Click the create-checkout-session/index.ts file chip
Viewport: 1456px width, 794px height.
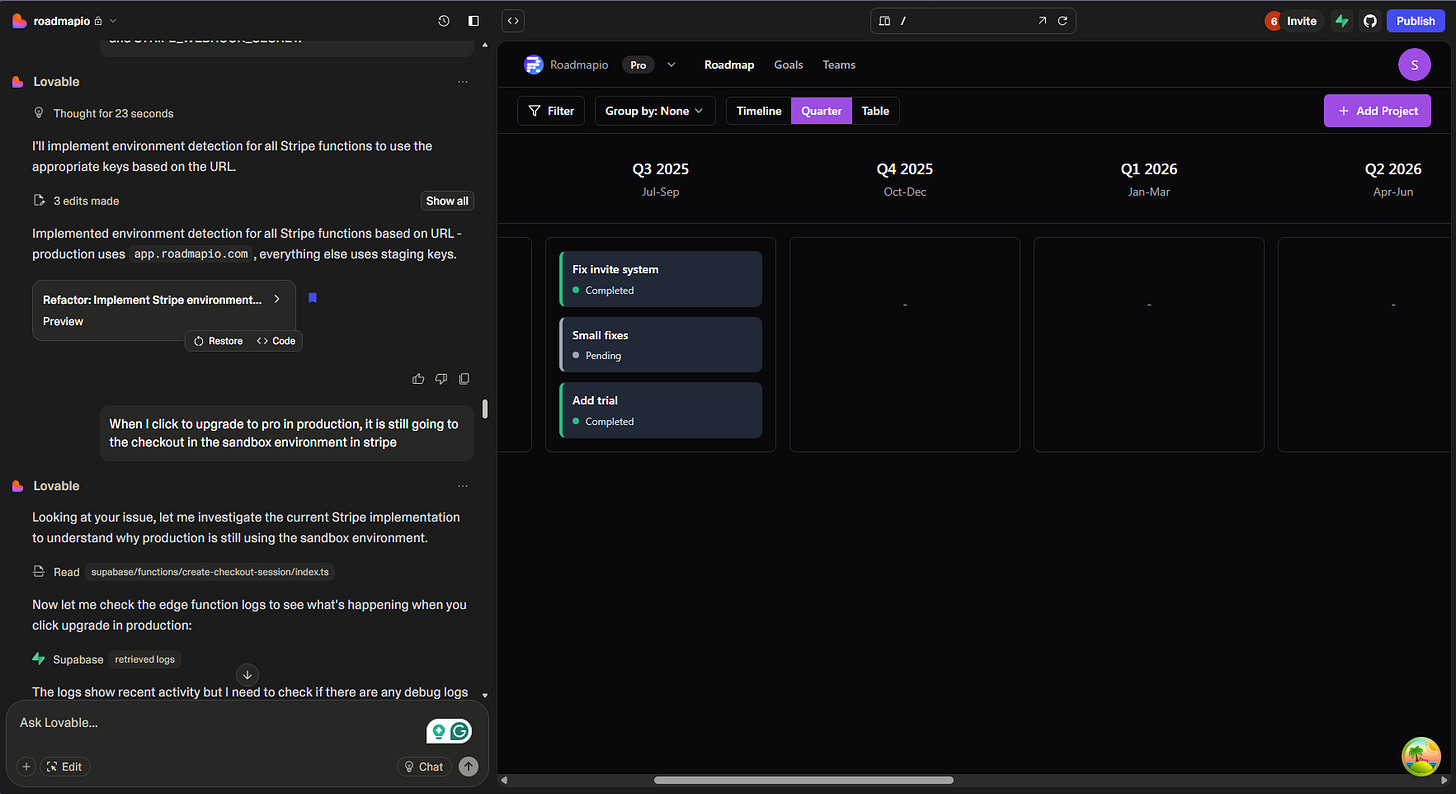pos(210,572)
